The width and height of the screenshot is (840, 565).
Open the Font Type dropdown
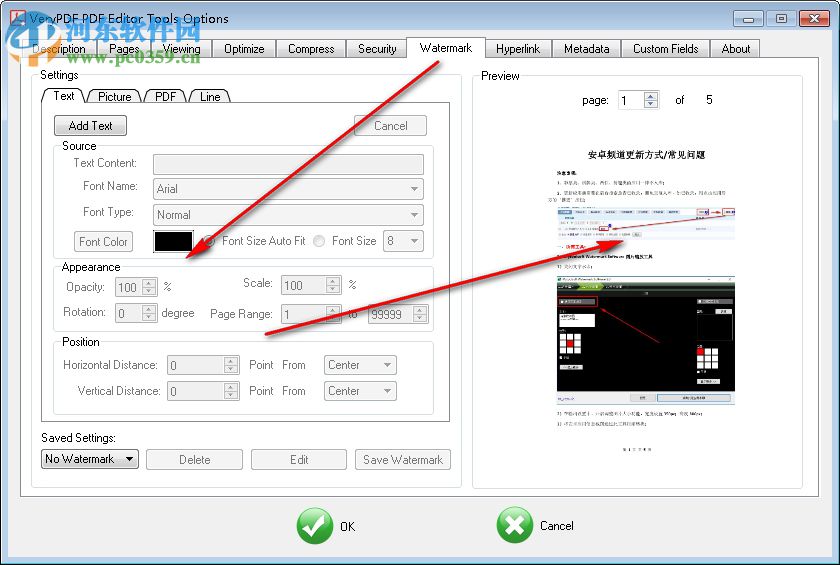pyautogui.click(x=288, y=215)
